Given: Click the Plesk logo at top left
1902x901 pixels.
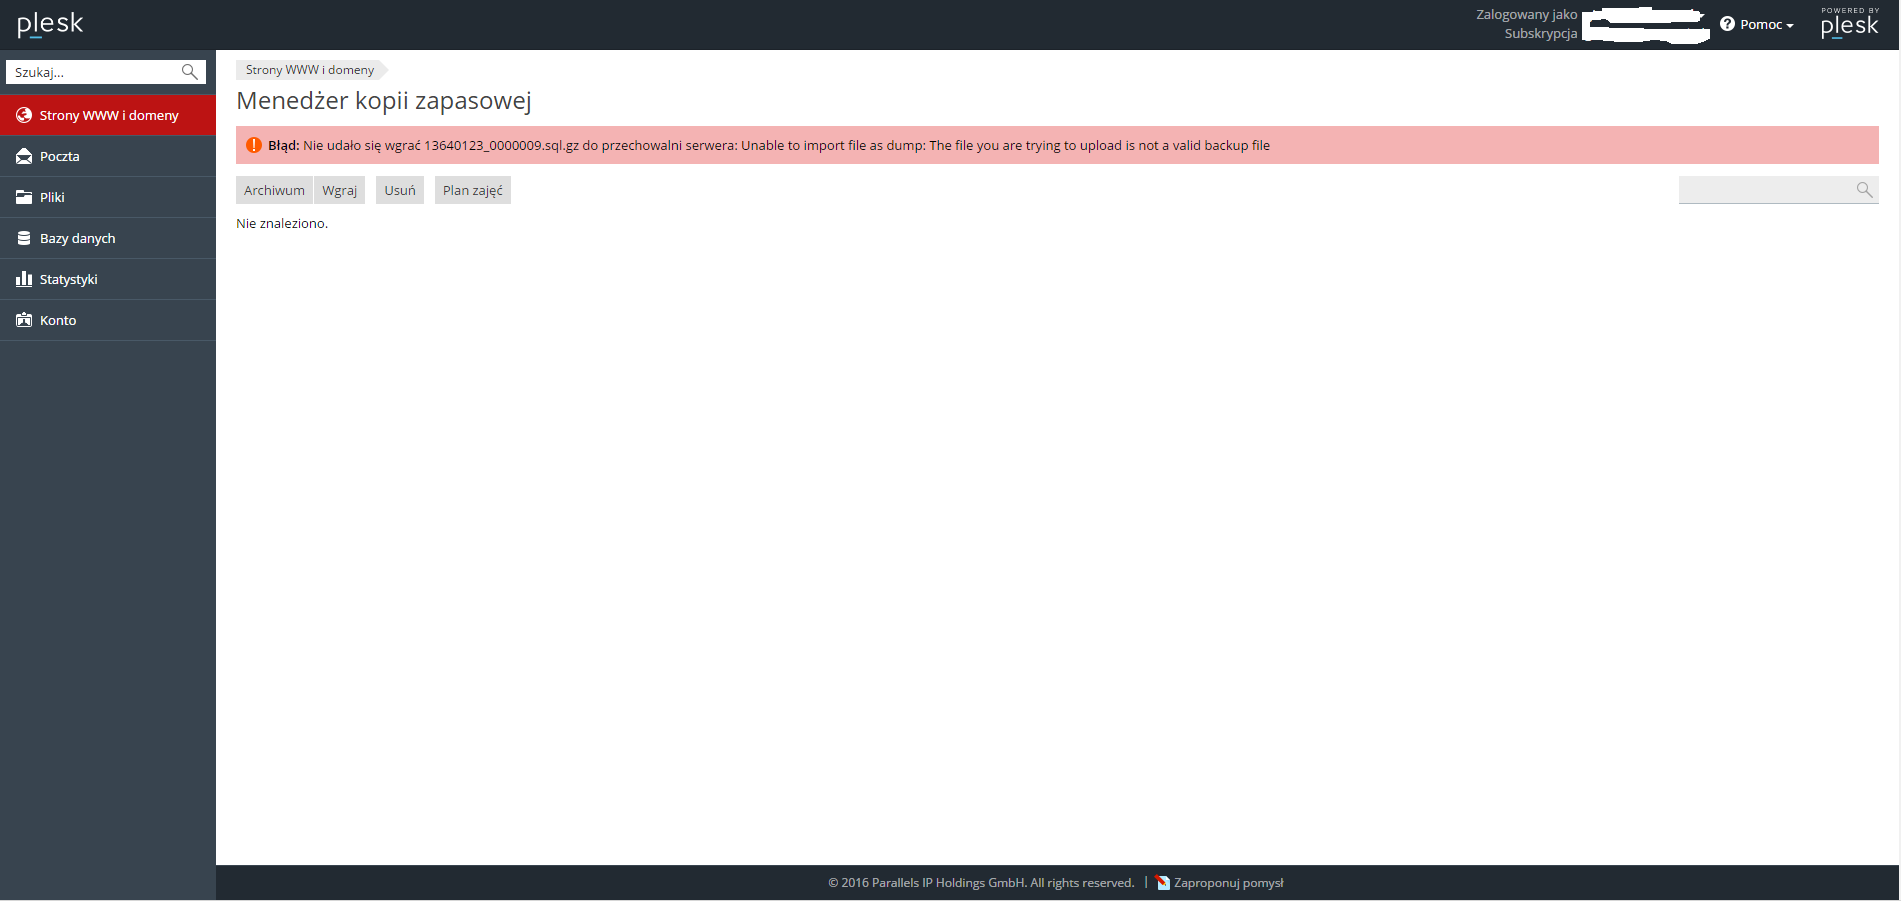Looking at the screenshot, I should 50,24.
